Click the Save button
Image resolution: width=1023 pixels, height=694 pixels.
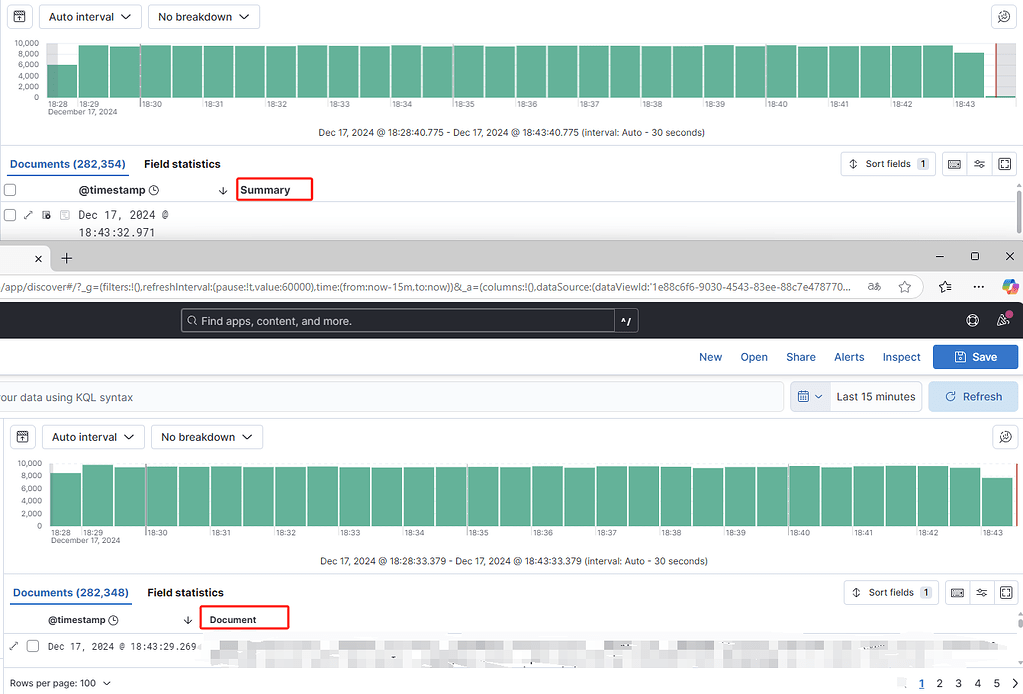click(x=975, y=357)
